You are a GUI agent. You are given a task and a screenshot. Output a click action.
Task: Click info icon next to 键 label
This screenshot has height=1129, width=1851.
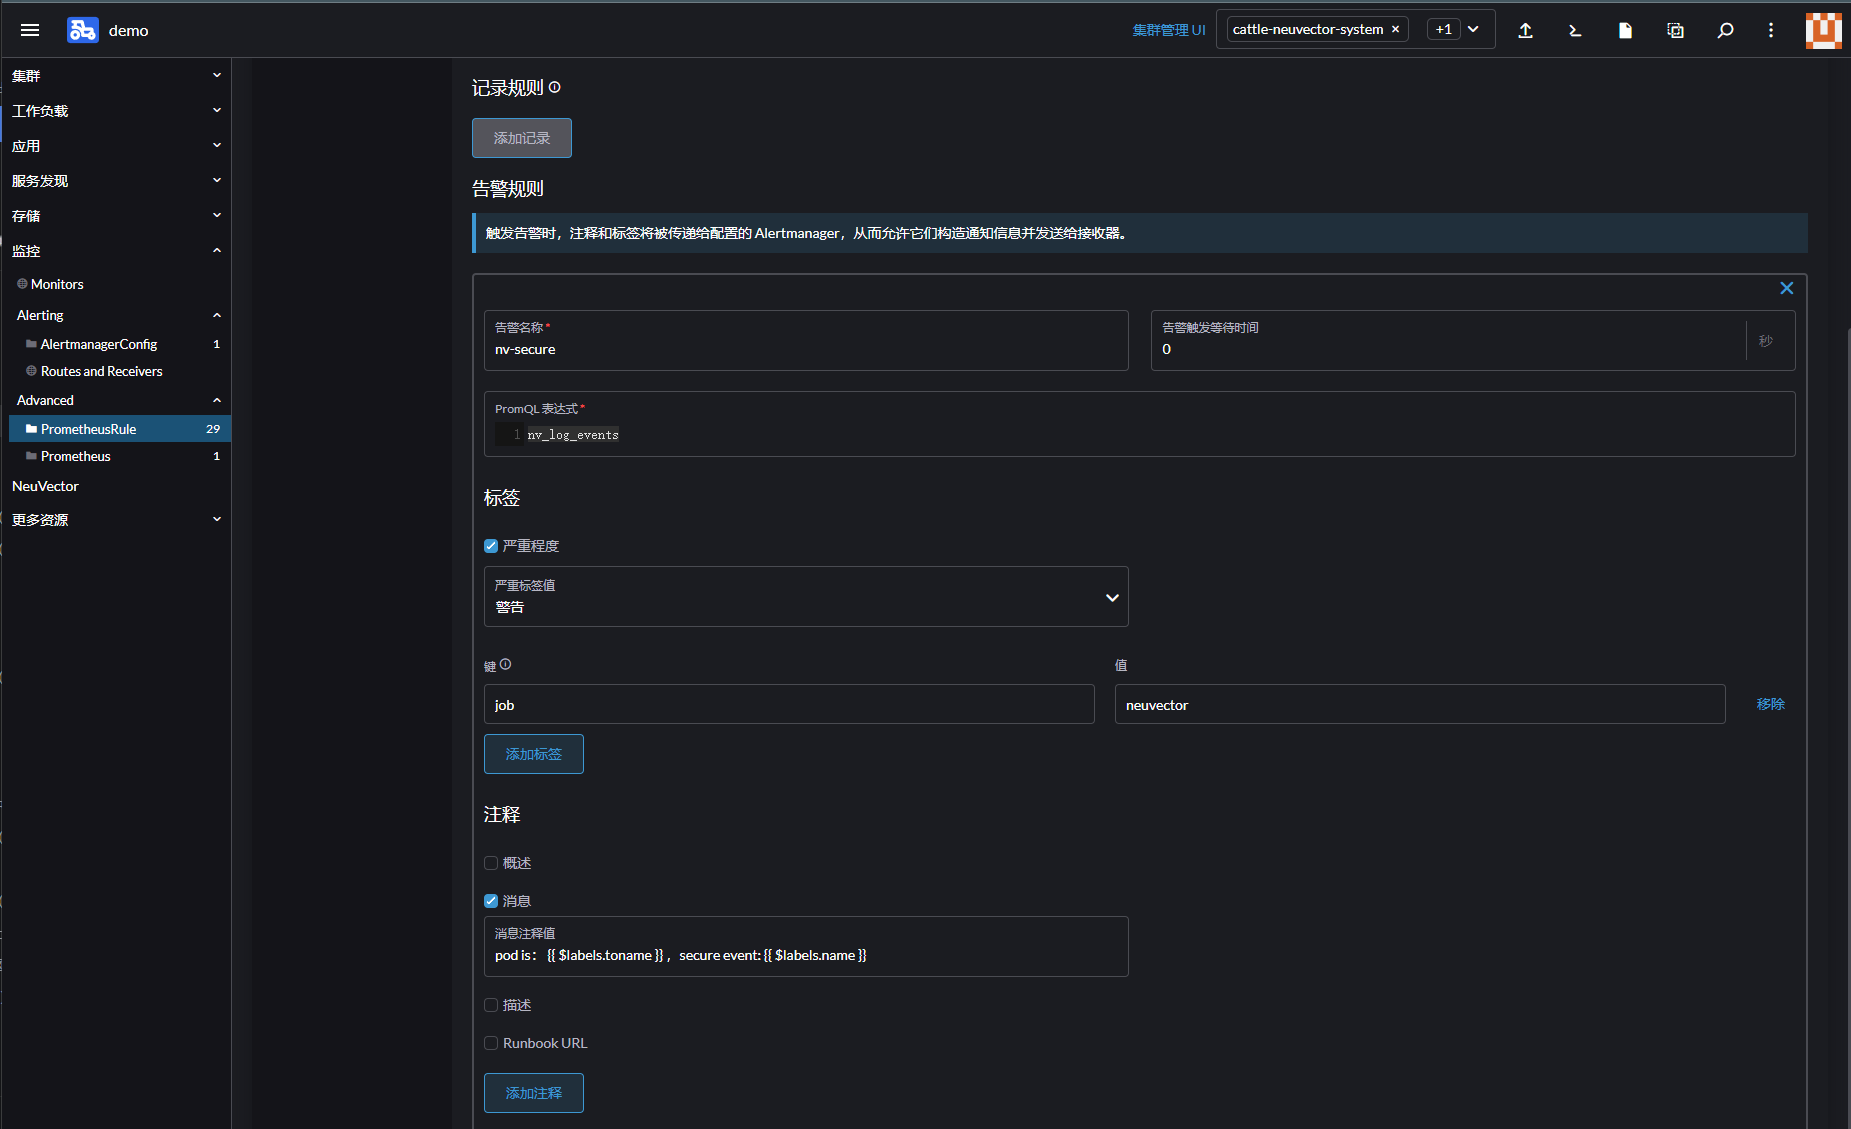point(505,664)
